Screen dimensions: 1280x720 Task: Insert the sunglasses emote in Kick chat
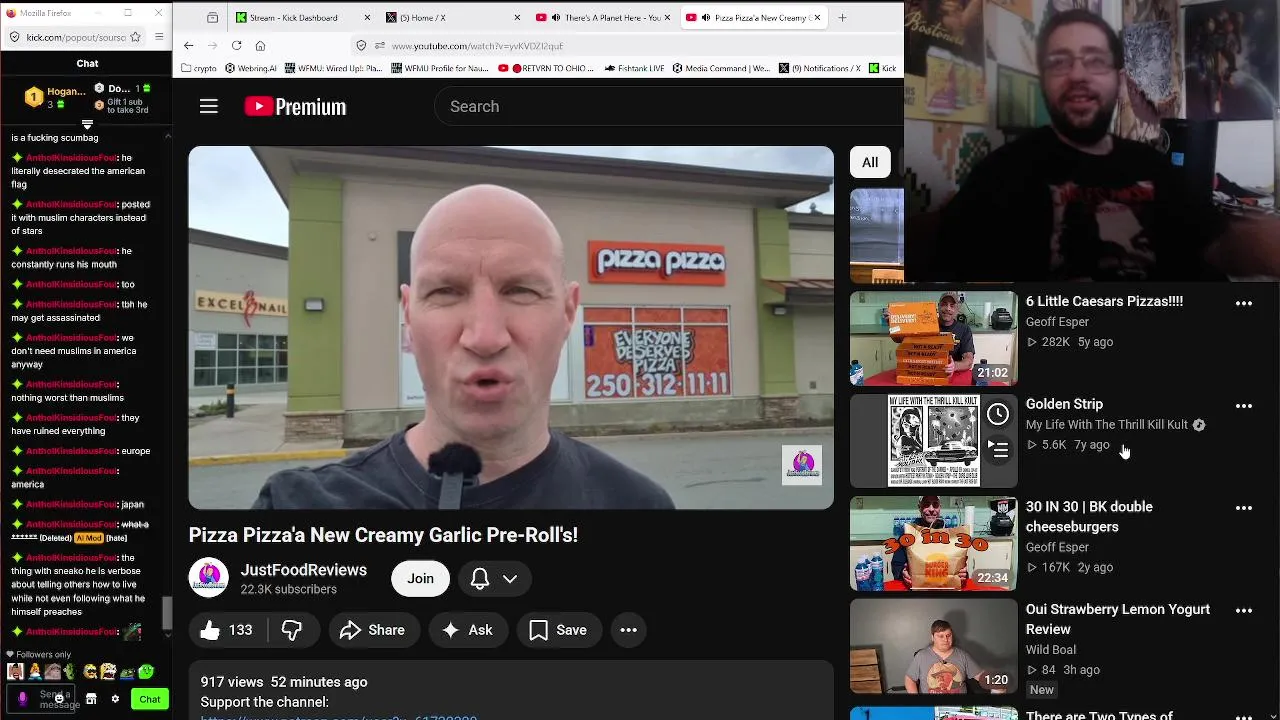coord(91,672)
